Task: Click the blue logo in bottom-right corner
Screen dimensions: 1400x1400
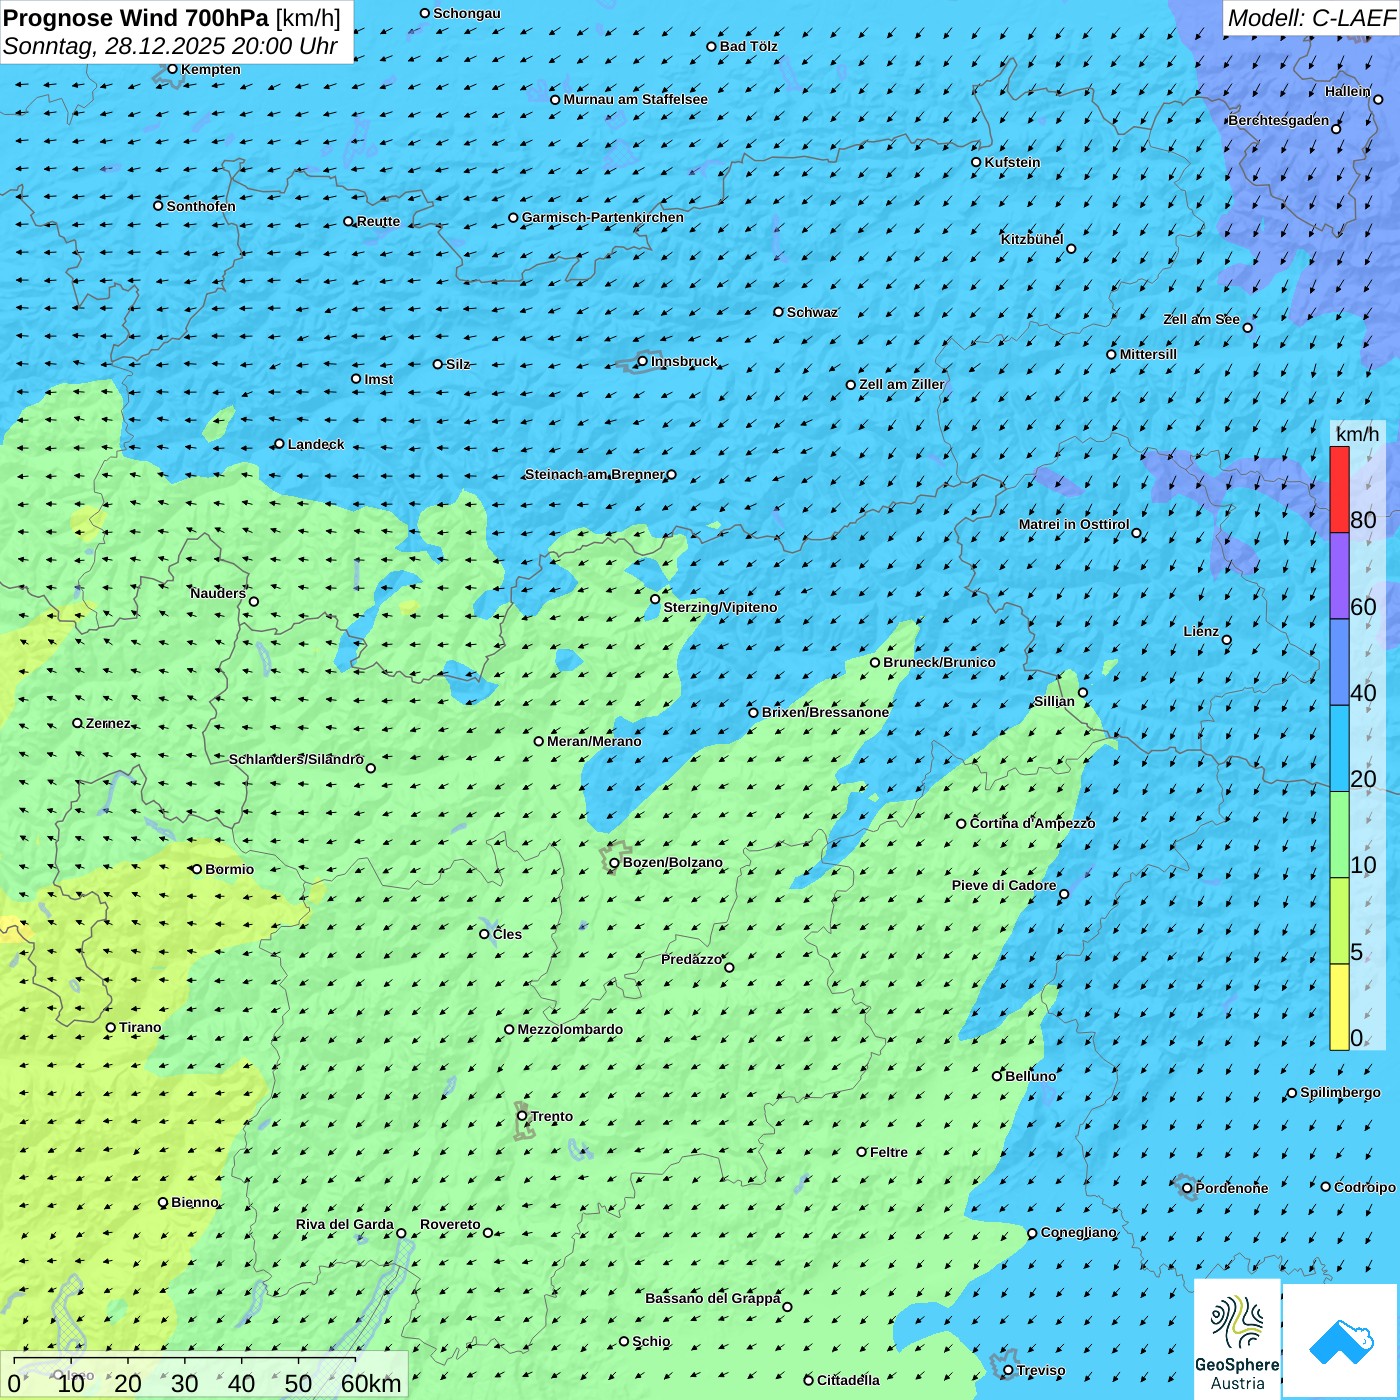Action: tap(1341, 1341)
